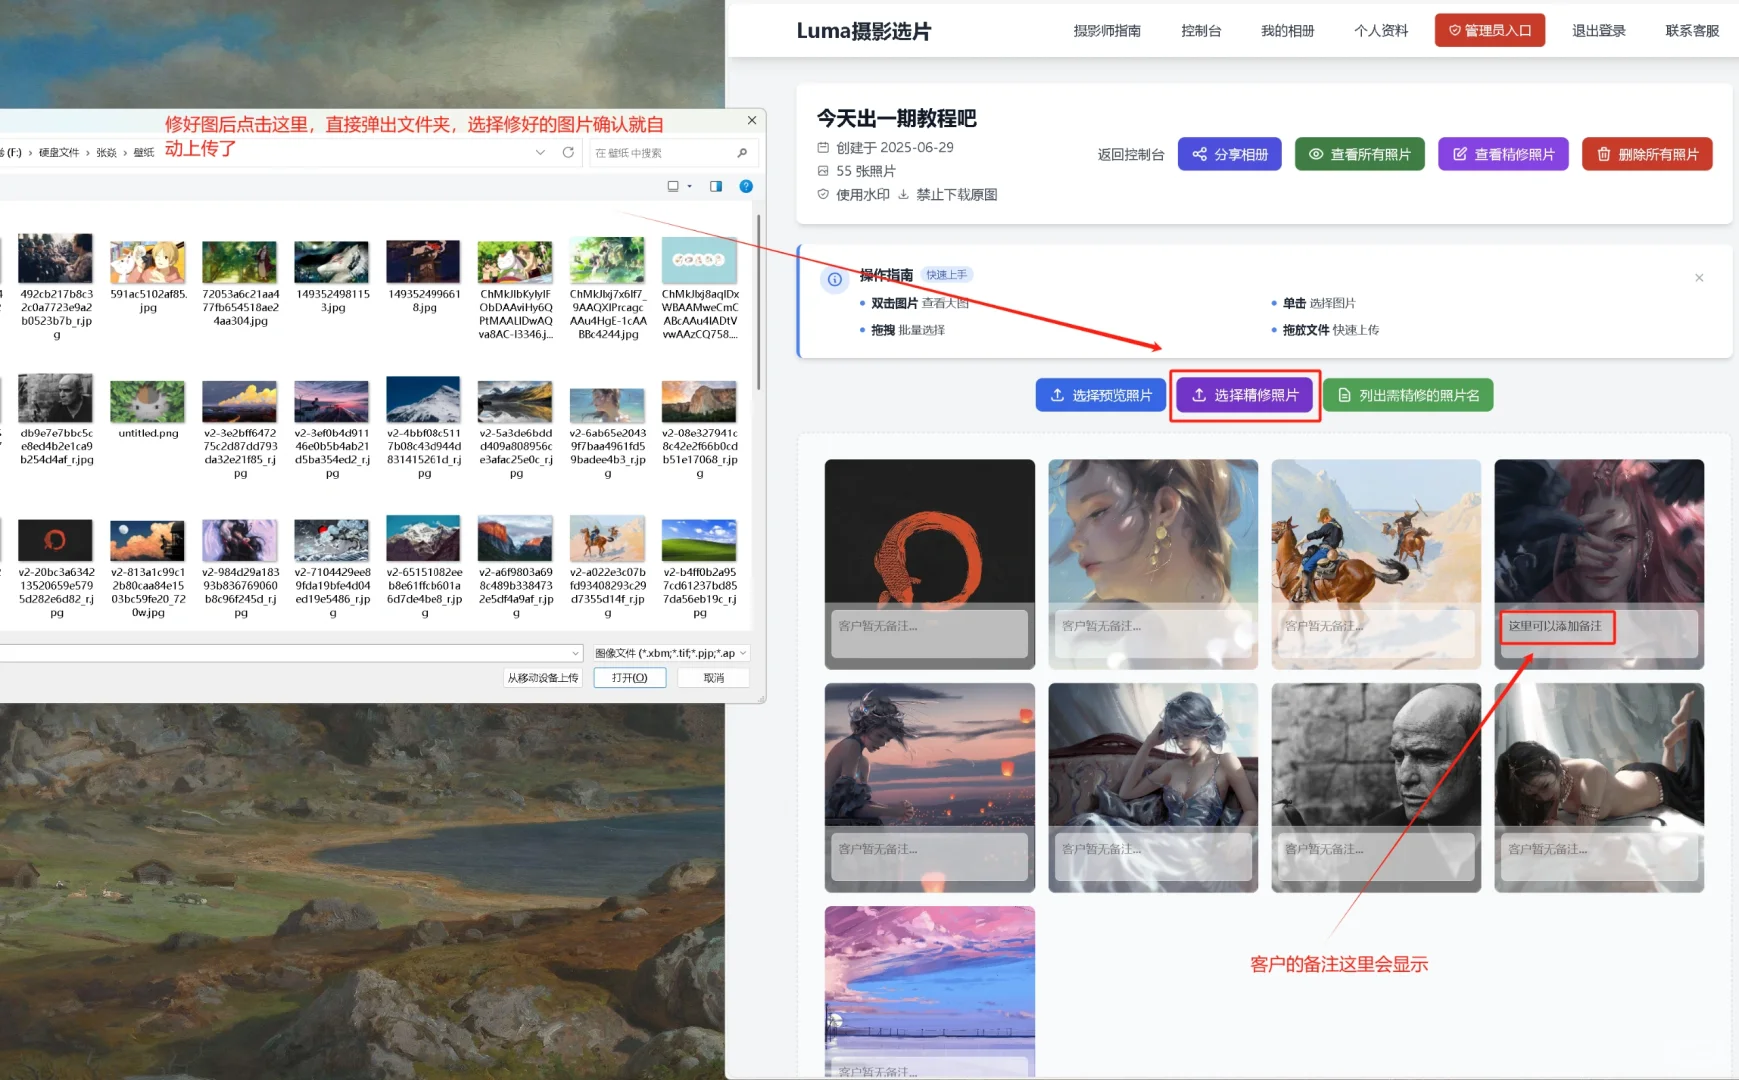Go to 我的相册 nav item
The image size is (1739, 1080).
tap(1287, 31)
